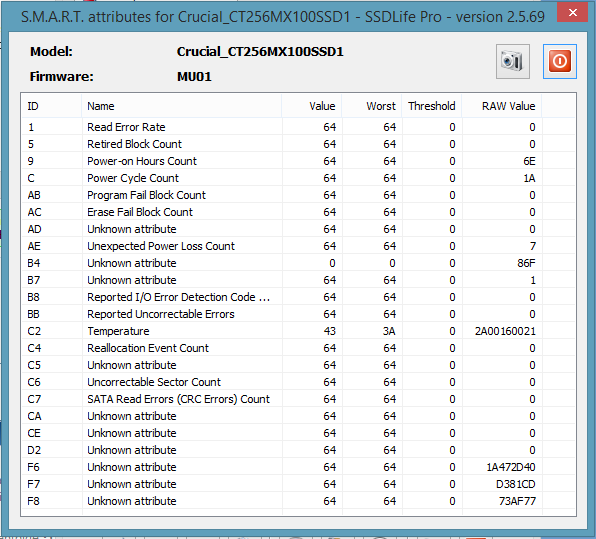The height and width of the screenshot is (539, 596).
Task: Close the S.M.A.R.T. attributes window
Action: pyautogui.click(x=573, y=12)
